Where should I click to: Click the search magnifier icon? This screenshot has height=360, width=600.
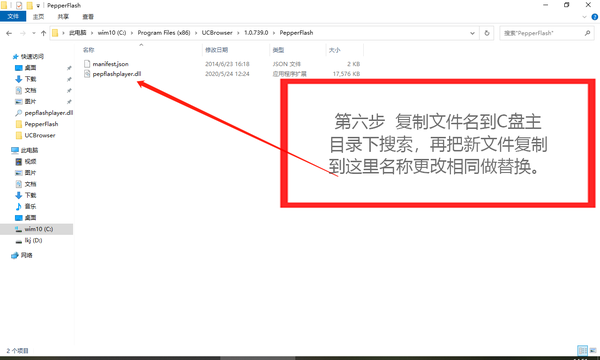pyautogui.click(x=587, y=33)
